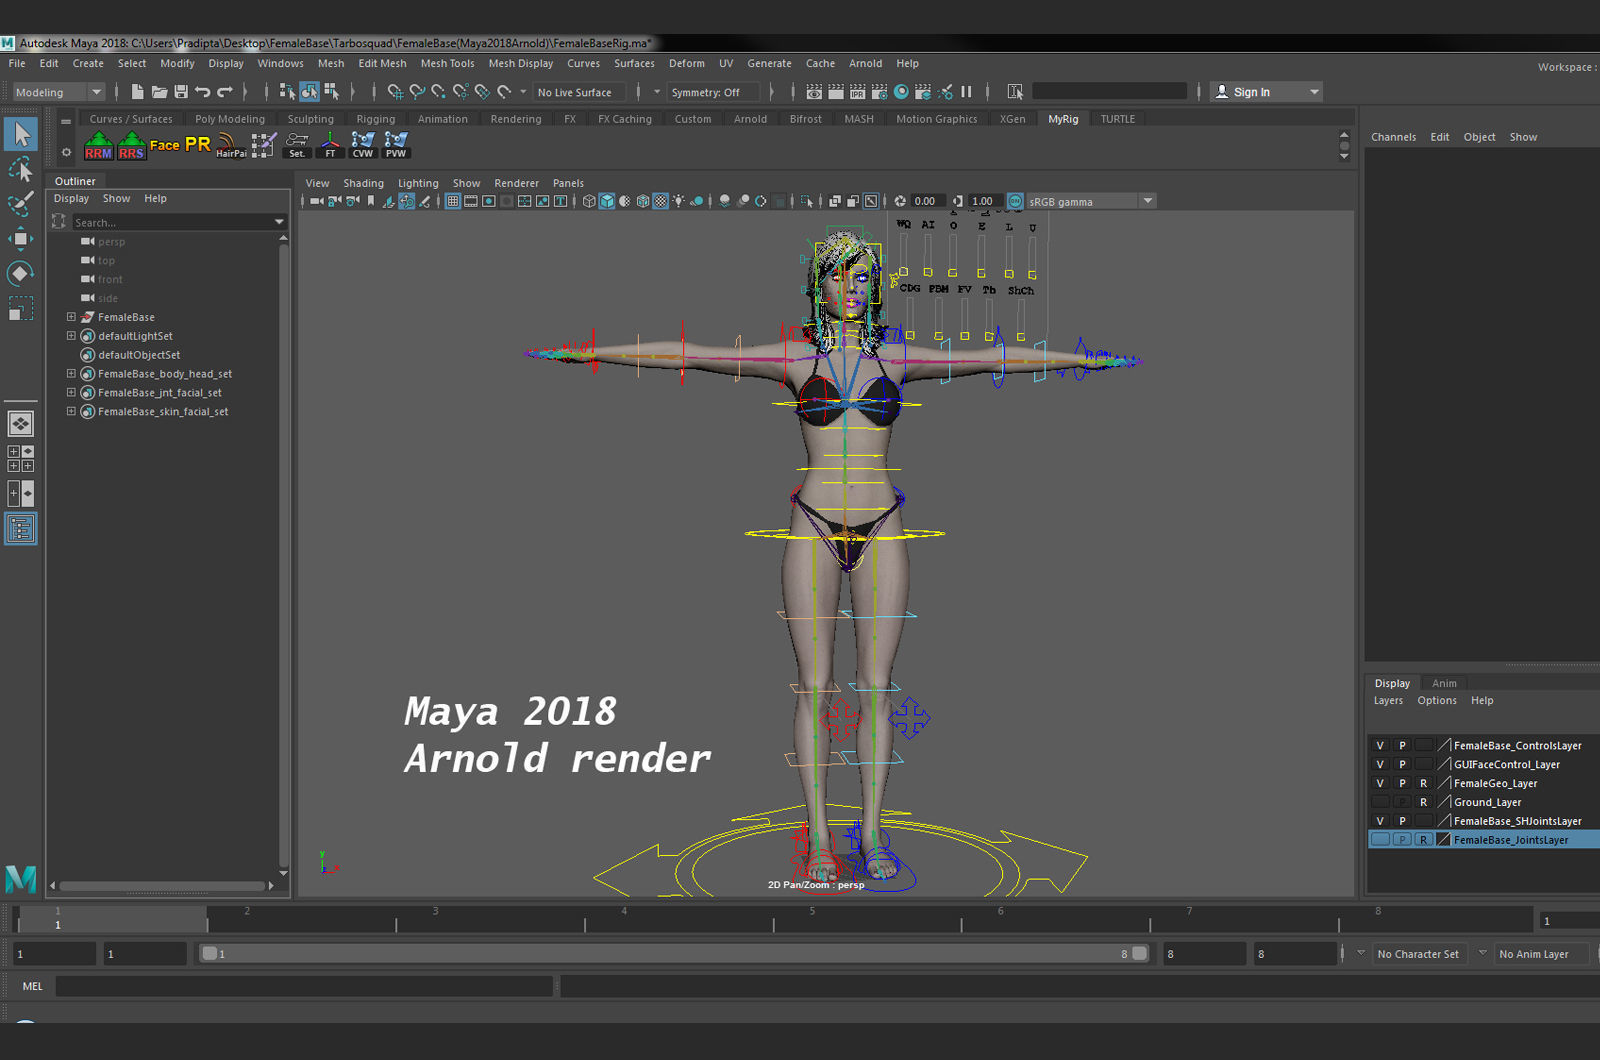Switch to the Anim layer tab
Viewport: 1600px width, 1060px height.
(x=1444, y=684)
